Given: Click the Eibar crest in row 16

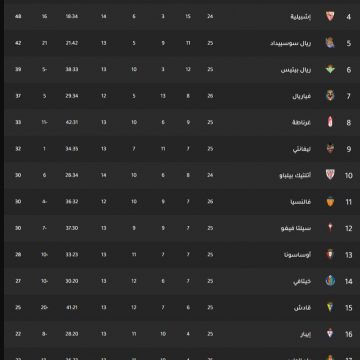Looking at the screenshot, I should click(330, 333).
